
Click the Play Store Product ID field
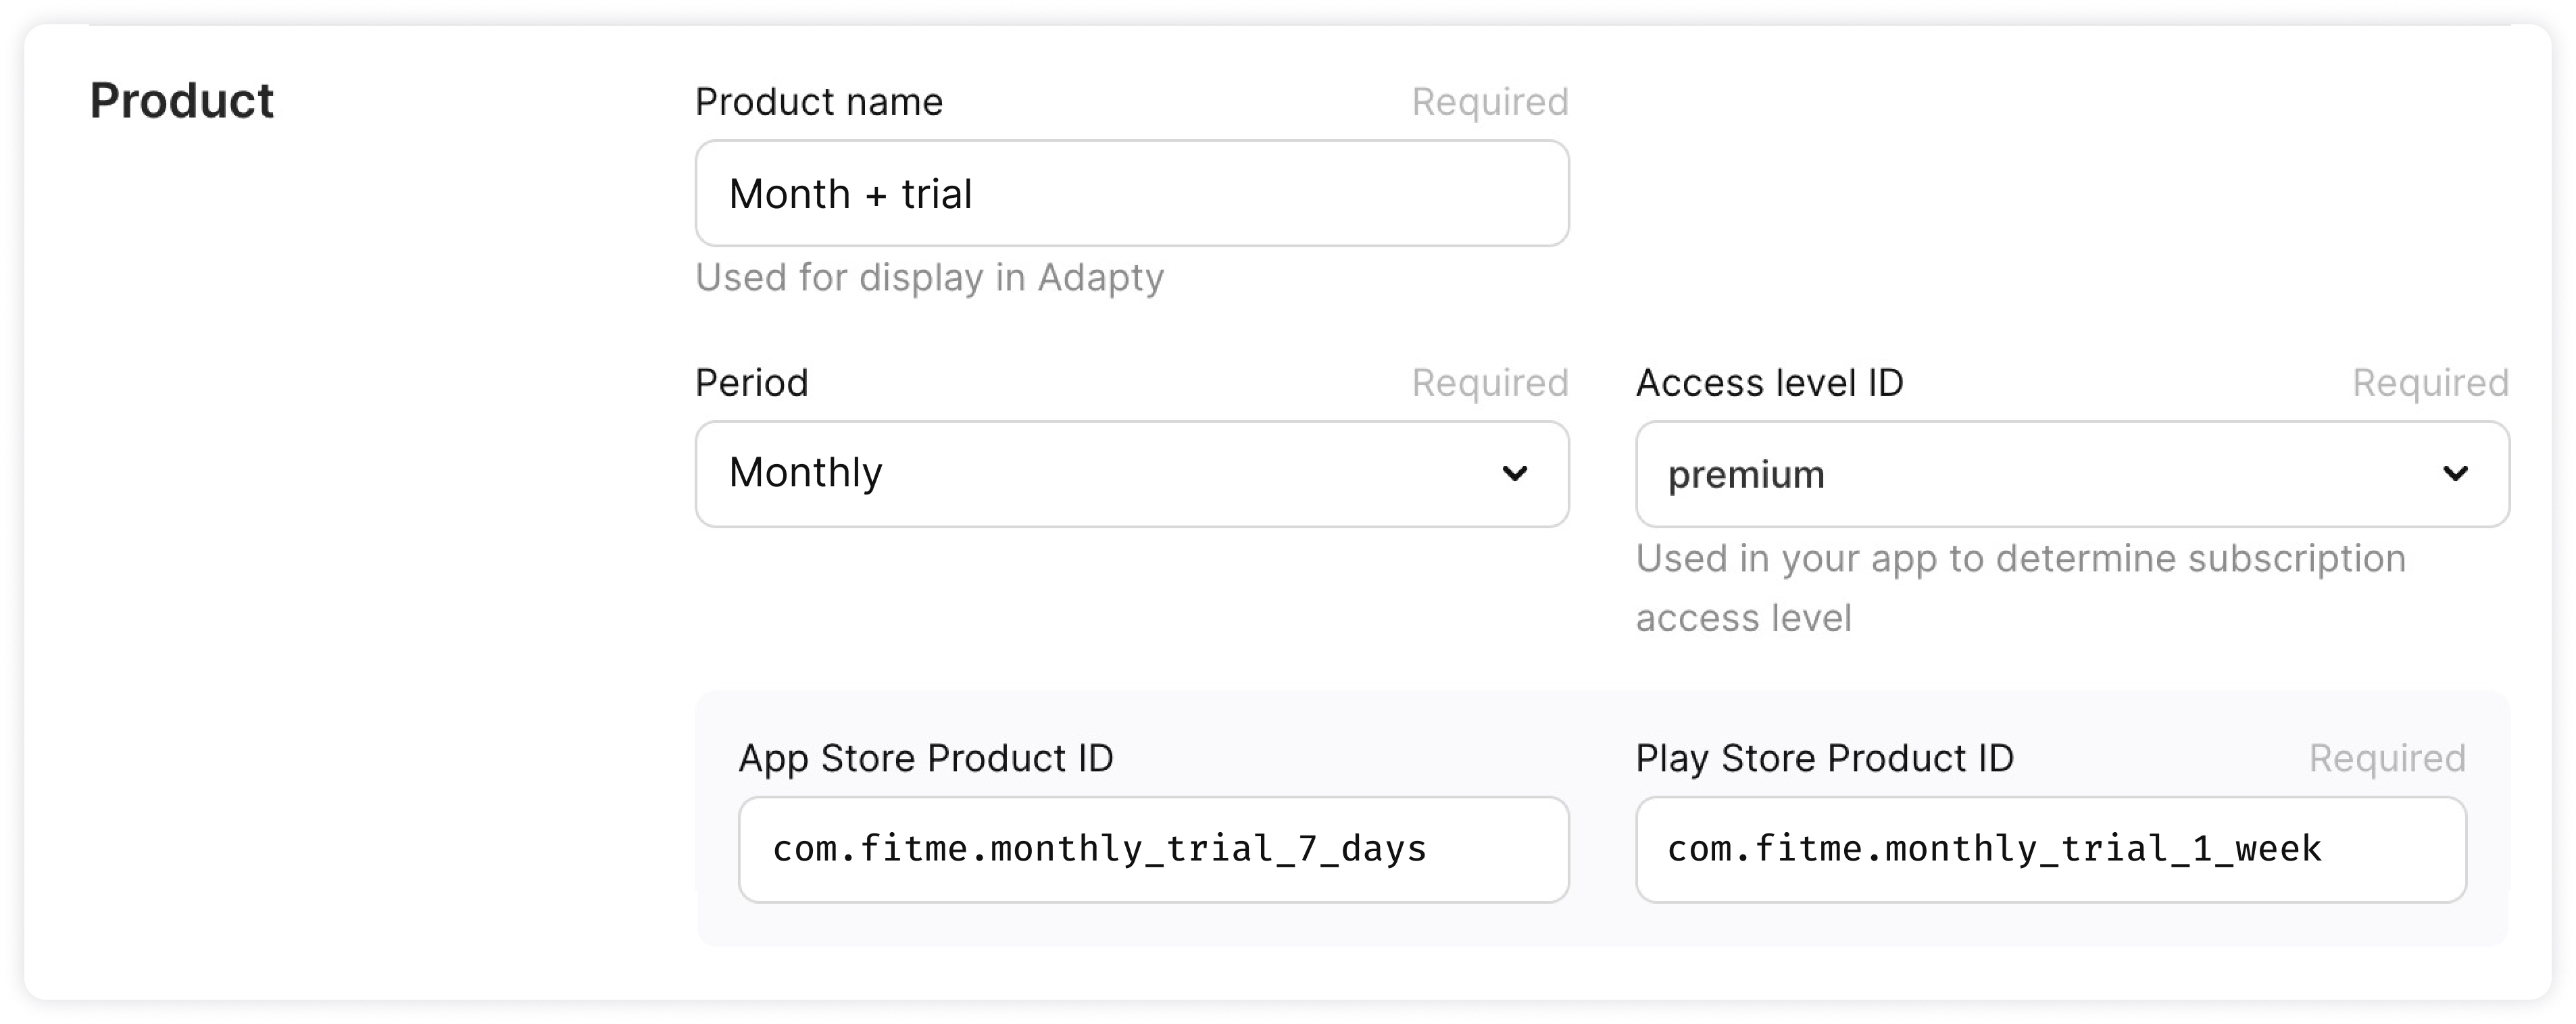pyautogui.click(x=2050, y=849)
